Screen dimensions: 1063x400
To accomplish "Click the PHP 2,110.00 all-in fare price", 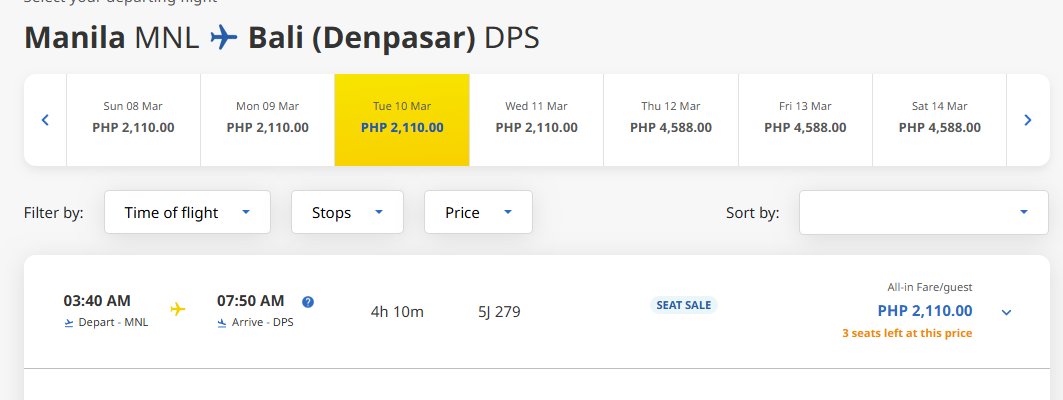I will [x=924, y=311].
